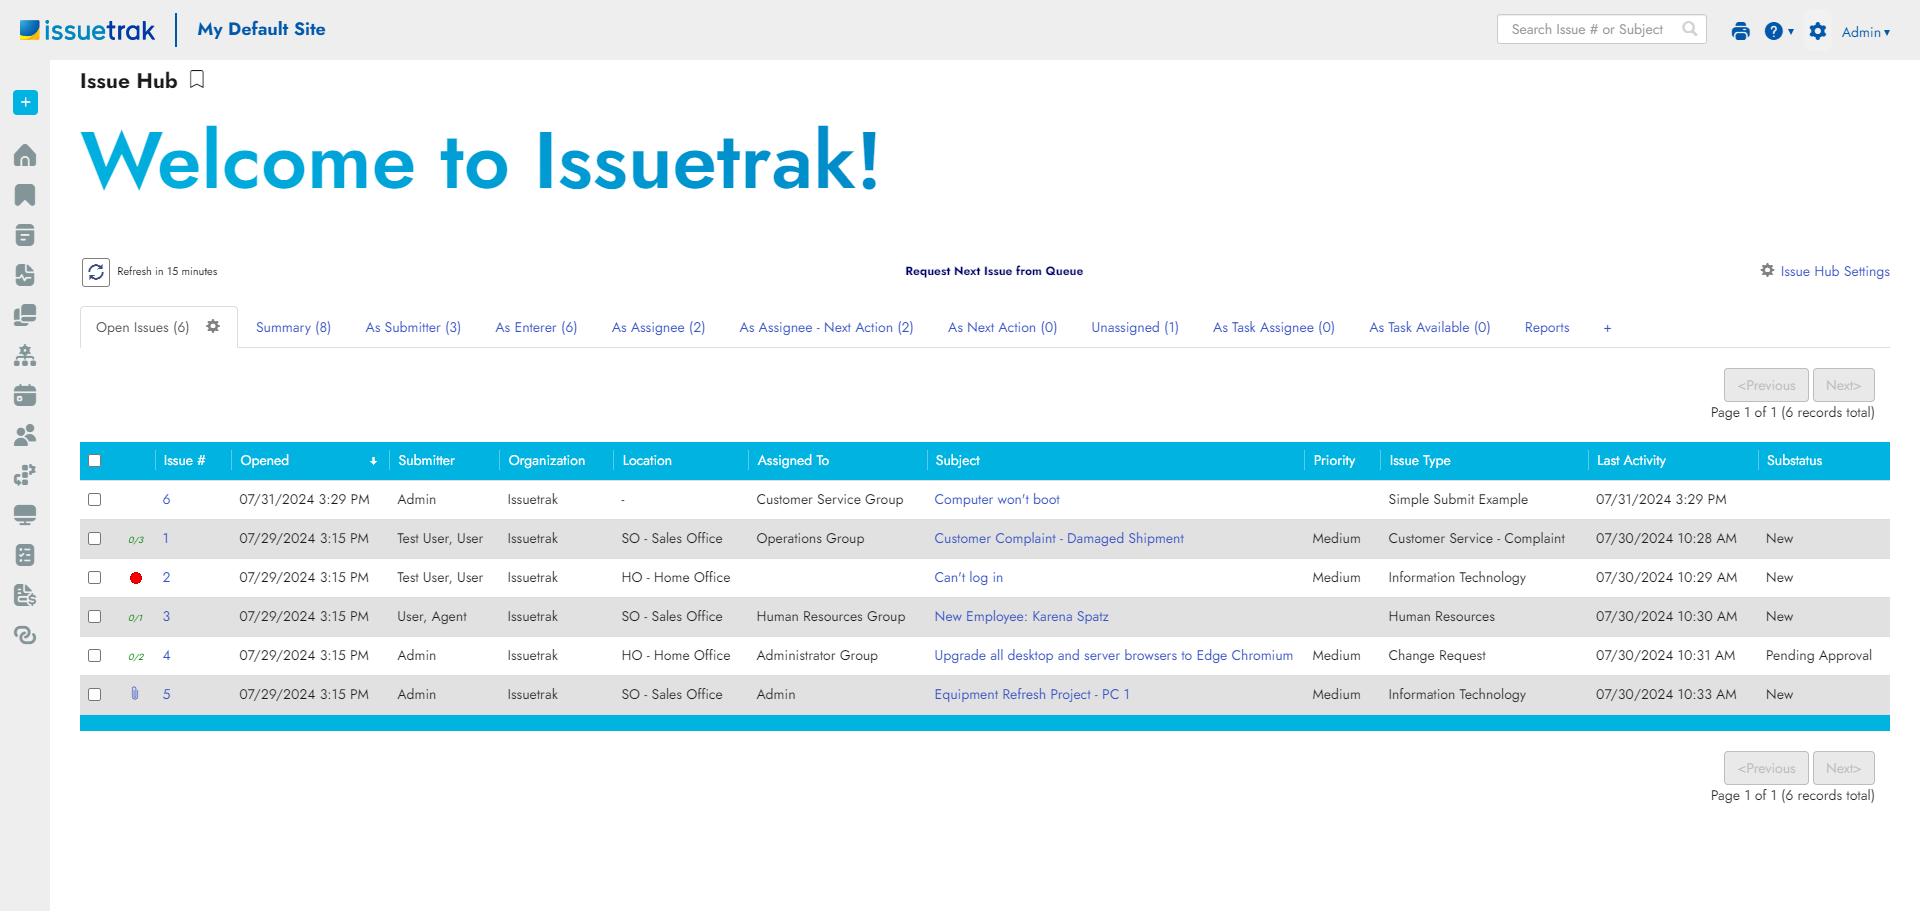Image resolution: width=1920 pixels, height=911 pixels.
Task: Switch to the Summary (8) tab
Action: [x=293, y=327]
